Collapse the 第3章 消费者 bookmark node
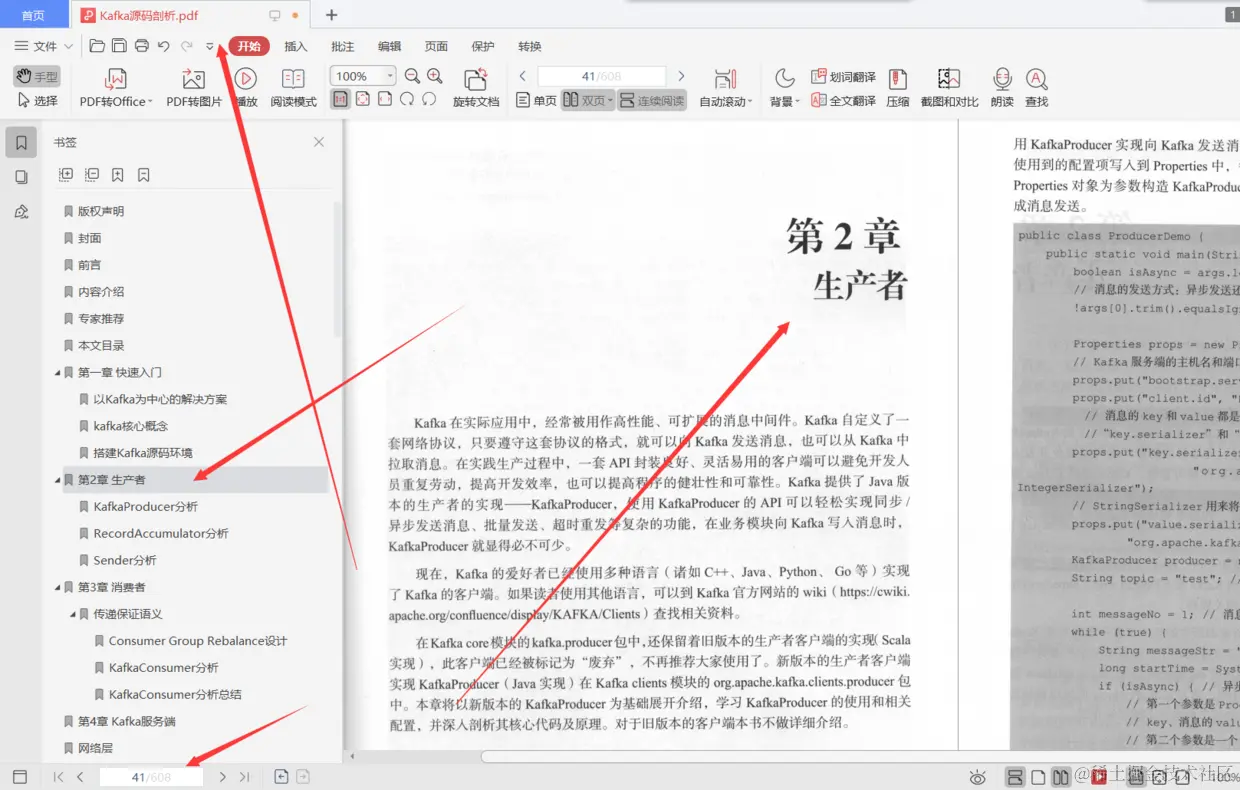 (57, 587)
